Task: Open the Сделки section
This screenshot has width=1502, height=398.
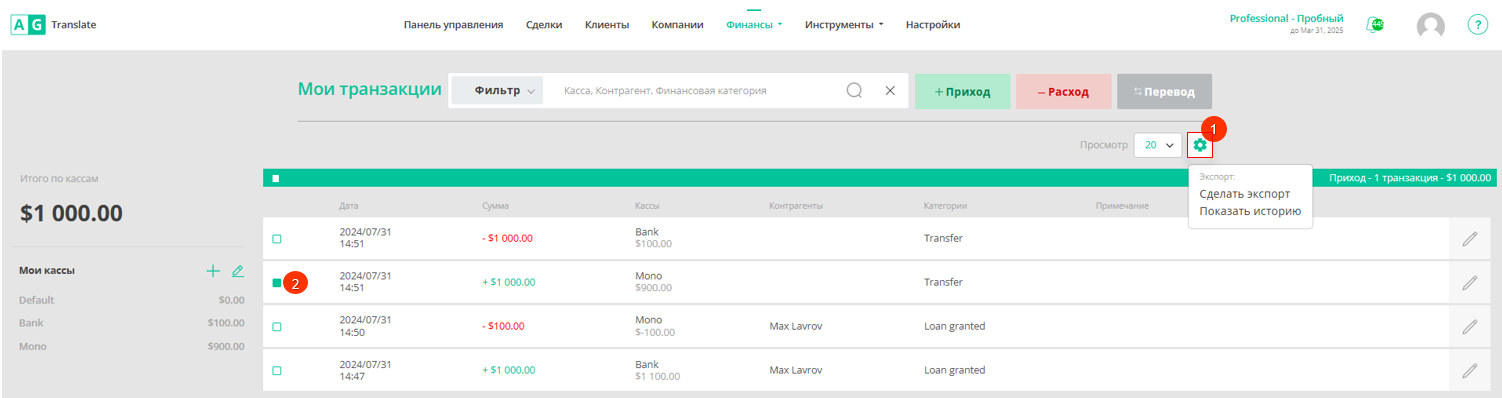Action: pyautogui.click(x=544, y=25)
